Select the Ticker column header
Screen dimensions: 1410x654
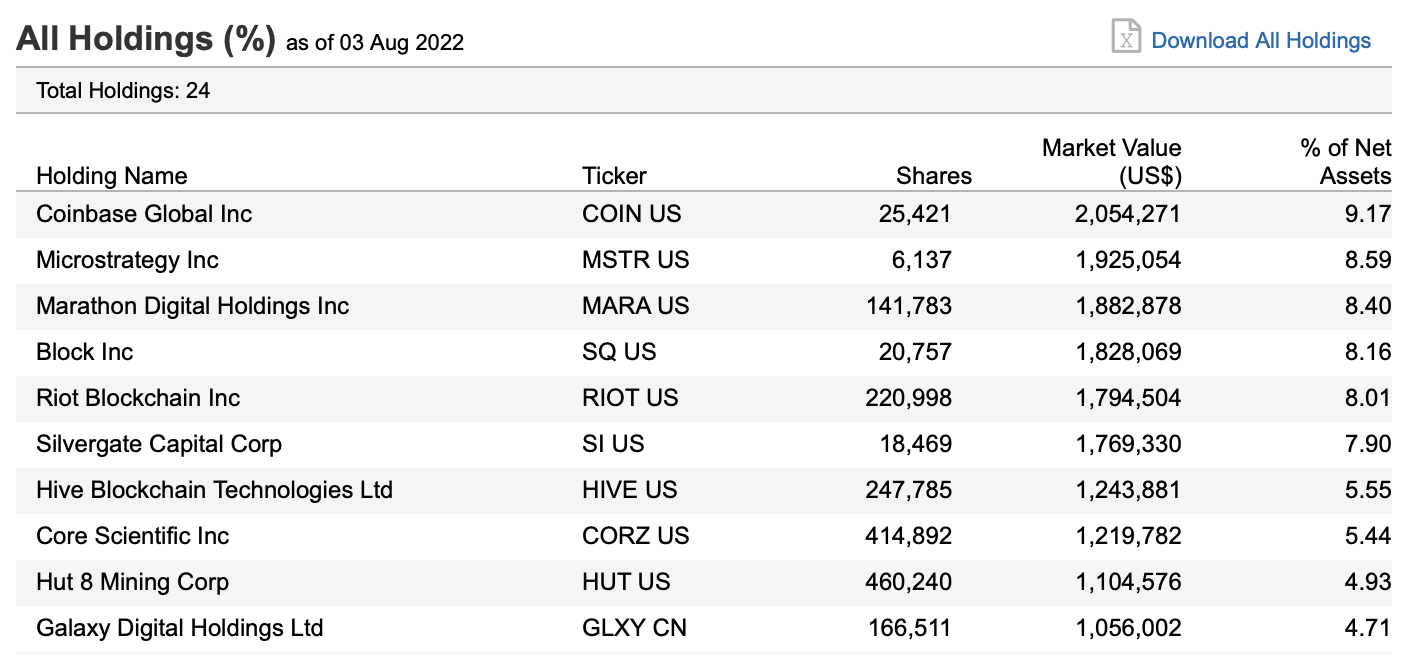point(614,176)
